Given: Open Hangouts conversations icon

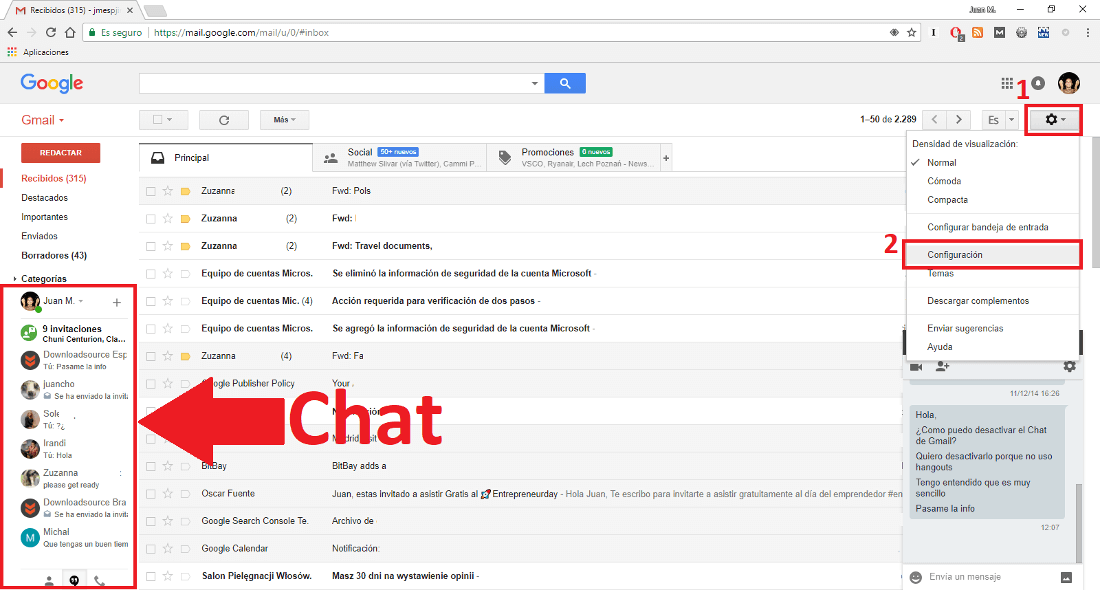Looking at the screenshot, I should click(x=74, y=580).
